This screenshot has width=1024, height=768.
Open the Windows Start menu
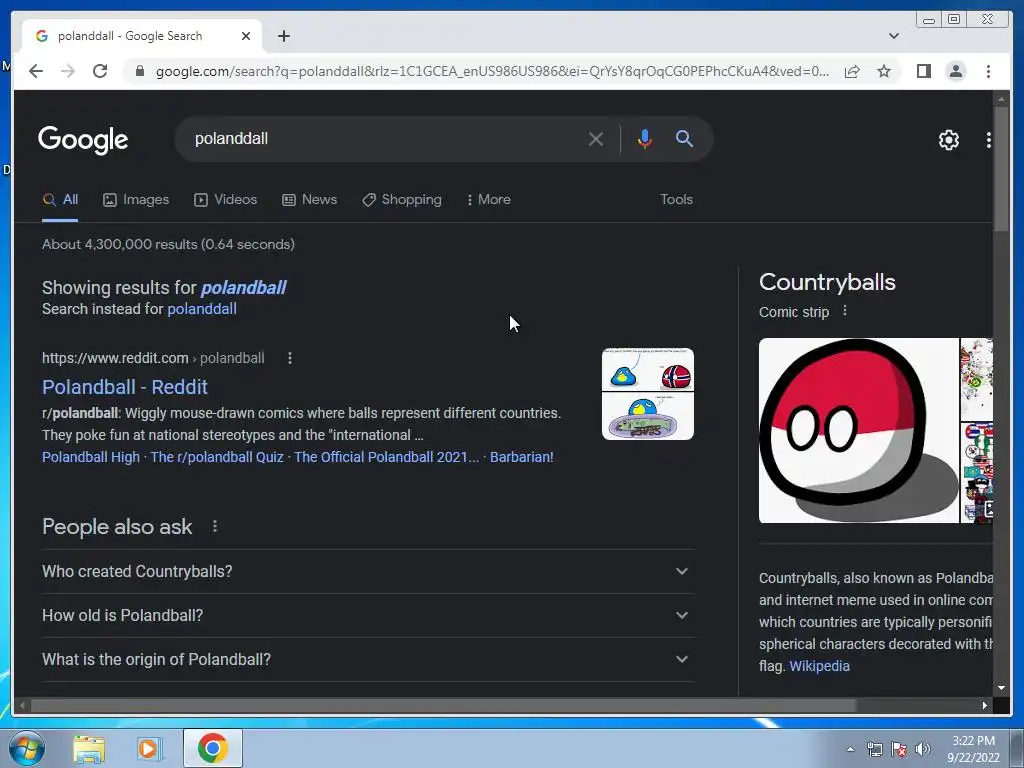pyautogui.click(x=27, y=748)
